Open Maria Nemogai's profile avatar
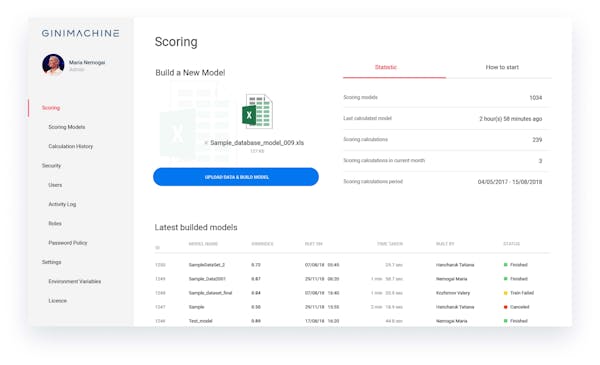 click(x=53, y=64)
